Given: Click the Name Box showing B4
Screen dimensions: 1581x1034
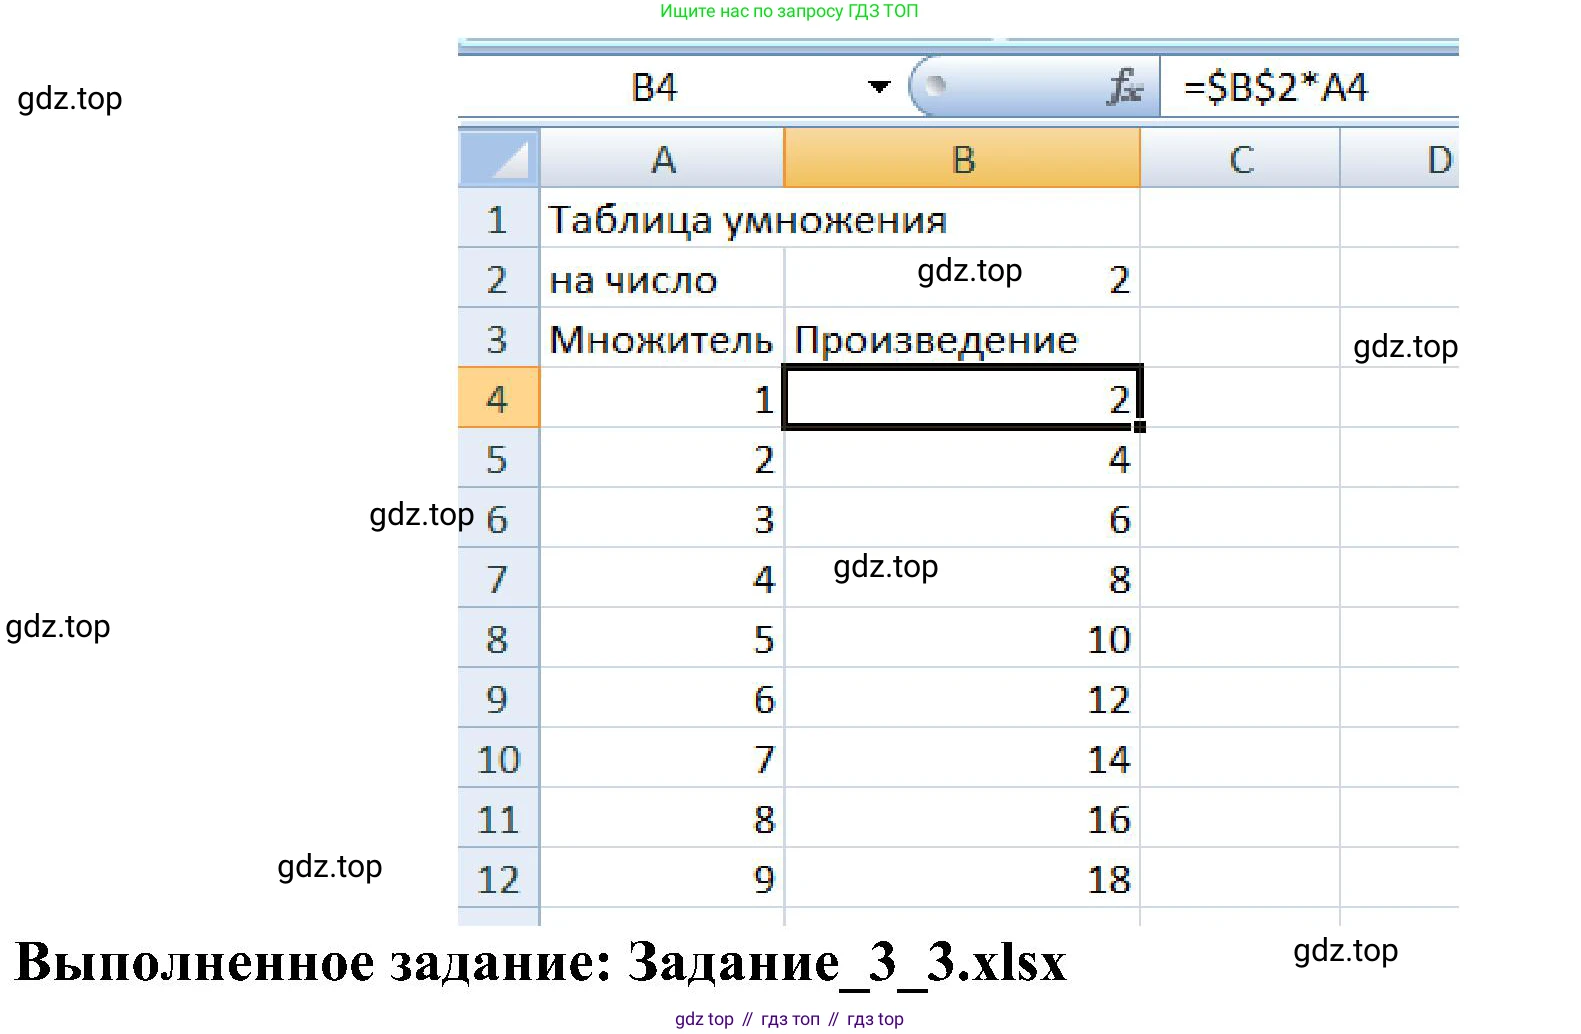Looking at the screenshot, I should point(655,88).
